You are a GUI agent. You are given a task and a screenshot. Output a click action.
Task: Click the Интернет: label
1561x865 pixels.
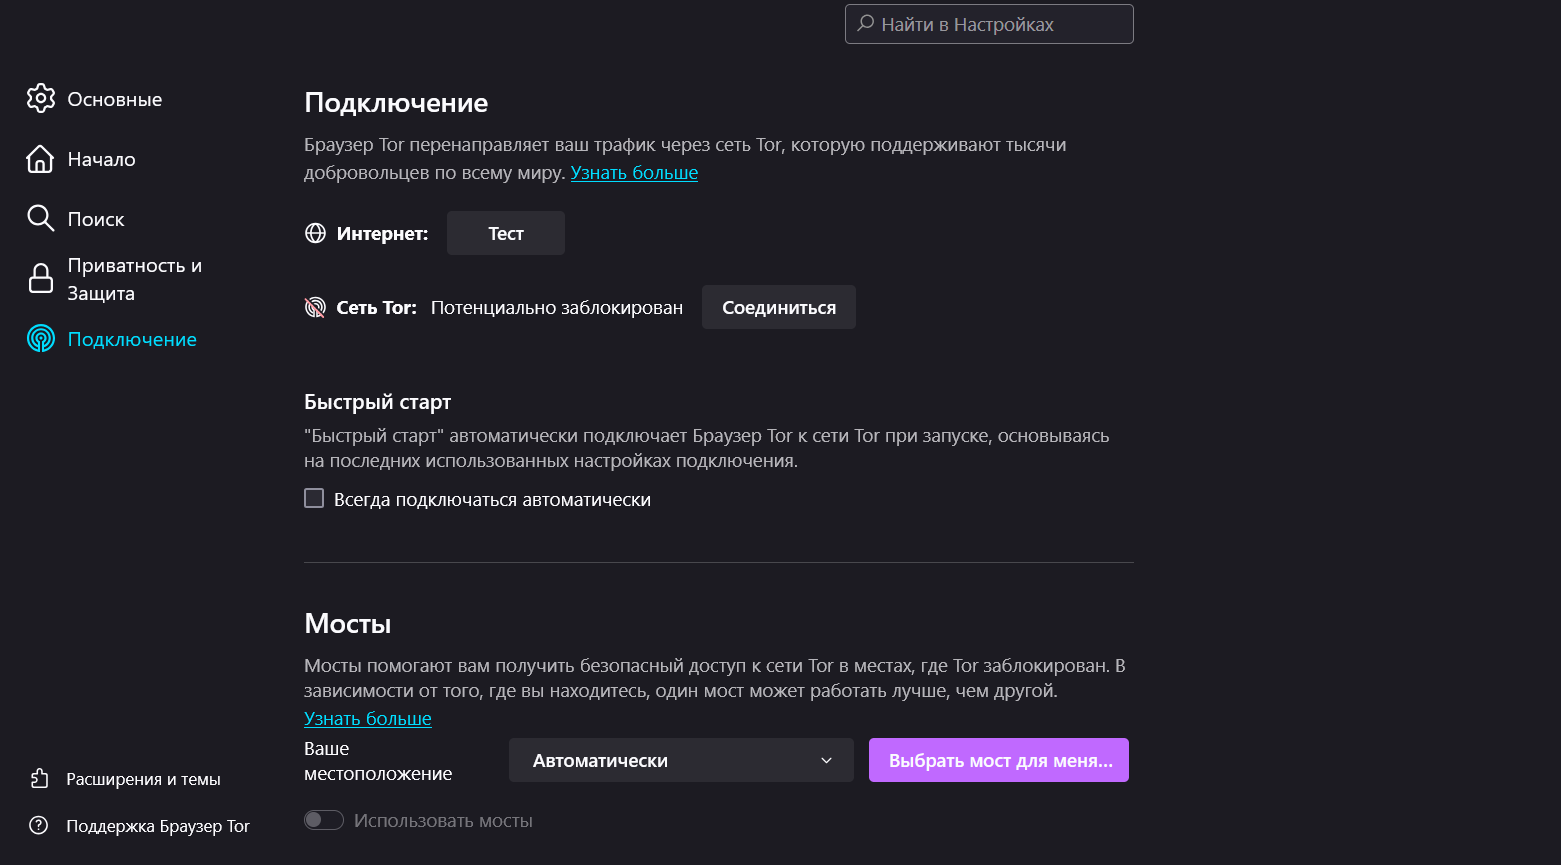[x=382, y=233]
